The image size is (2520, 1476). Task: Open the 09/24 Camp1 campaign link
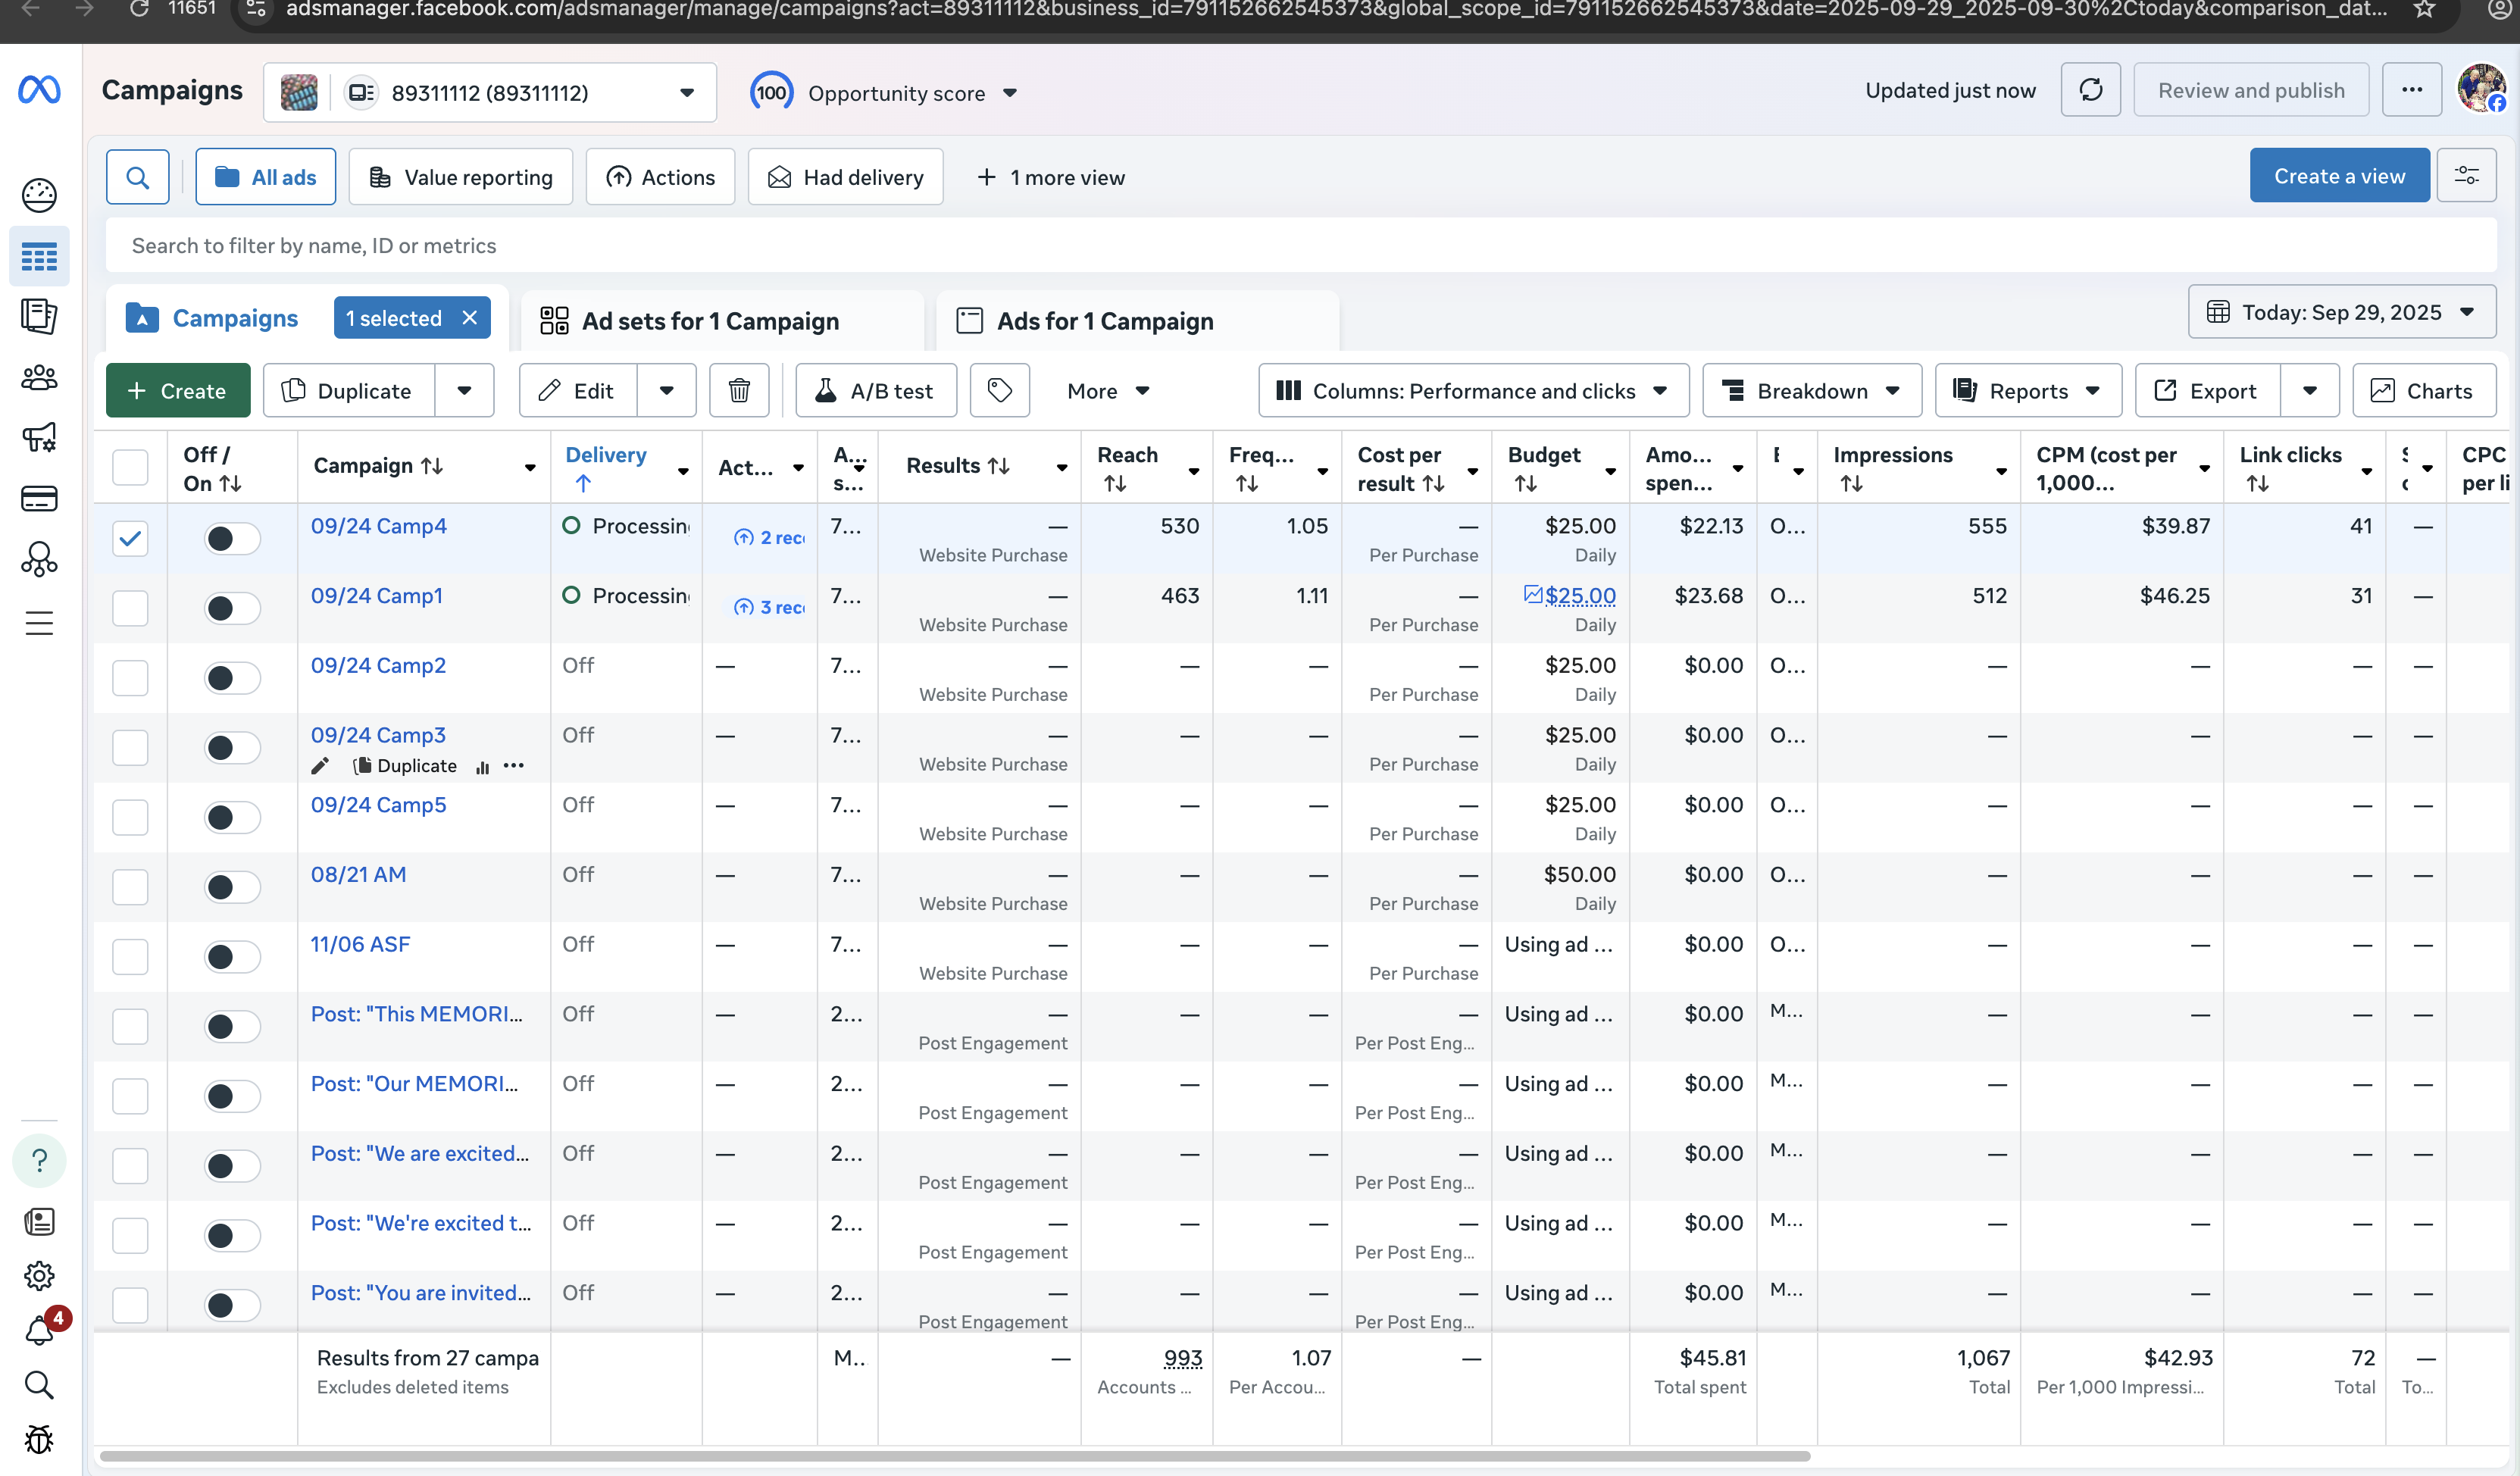376,596
